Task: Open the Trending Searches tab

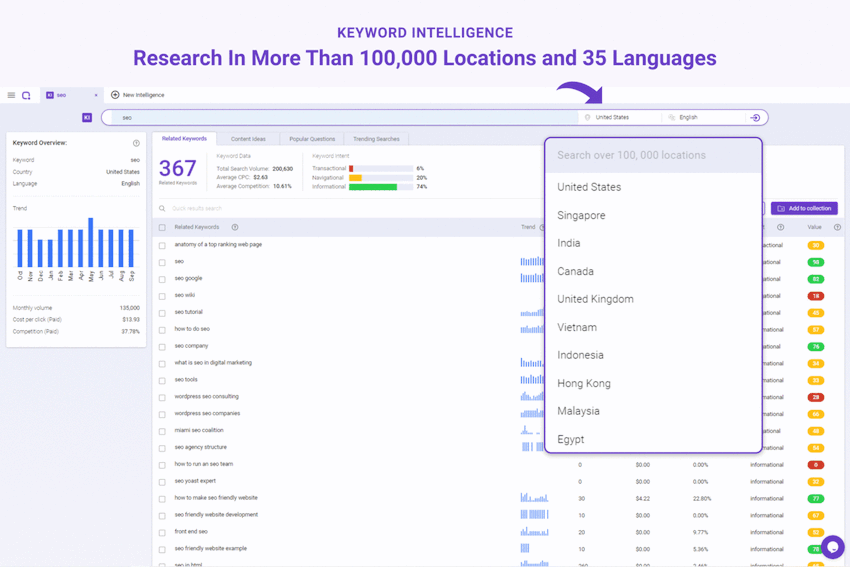Action: (376, 139)
